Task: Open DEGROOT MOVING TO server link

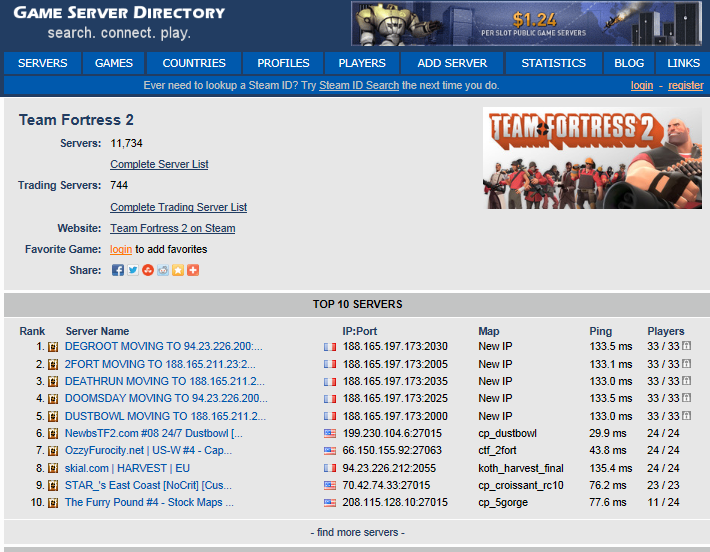Action: coord(163,346)
